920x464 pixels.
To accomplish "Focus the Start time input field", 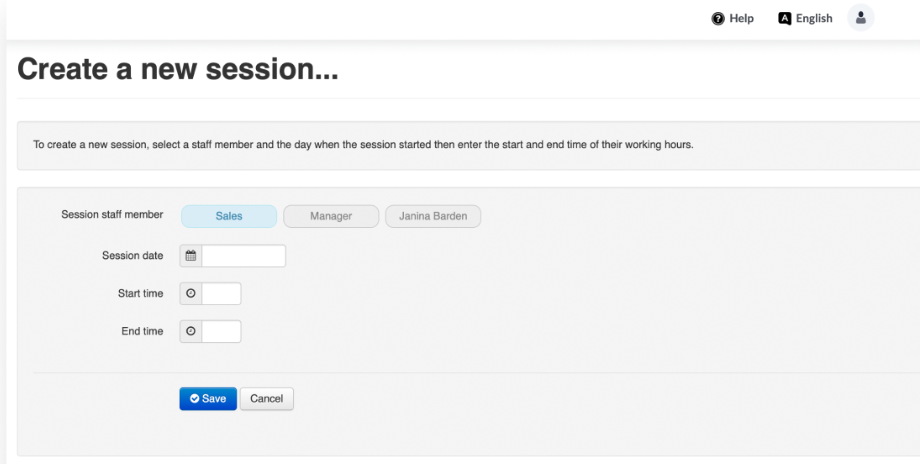I will coord(222,294).
